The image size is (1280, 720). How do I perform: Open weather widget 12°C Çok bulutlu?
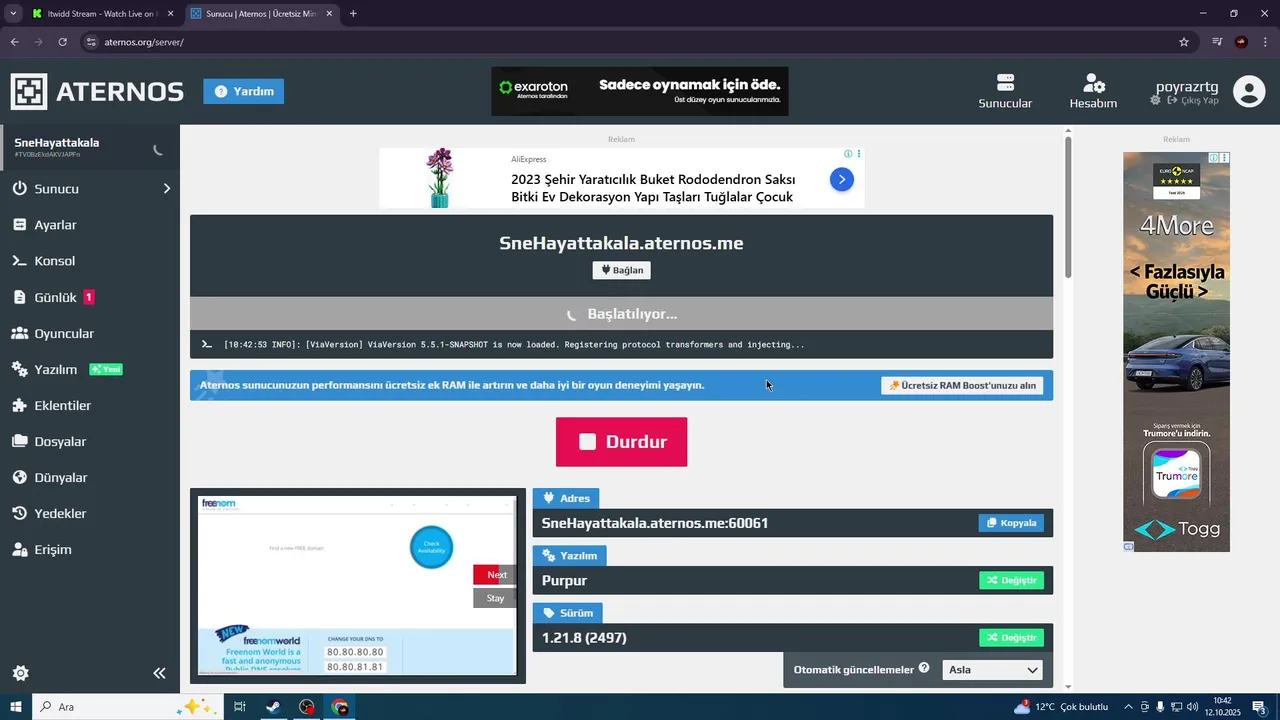[1061, 707]
